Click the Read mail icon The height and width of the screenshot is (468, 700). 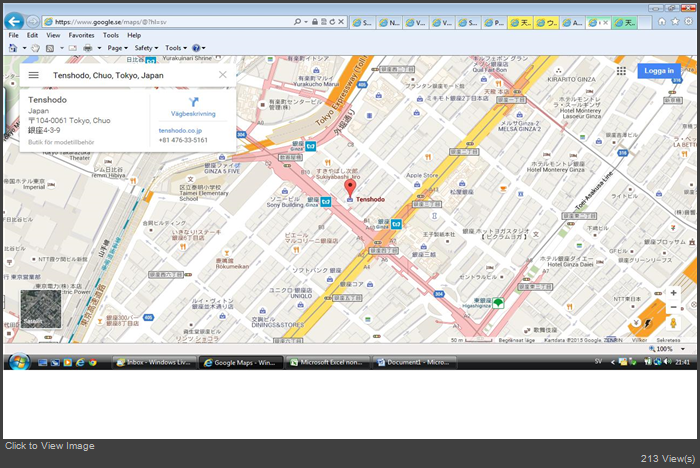[x=72, y=48]
